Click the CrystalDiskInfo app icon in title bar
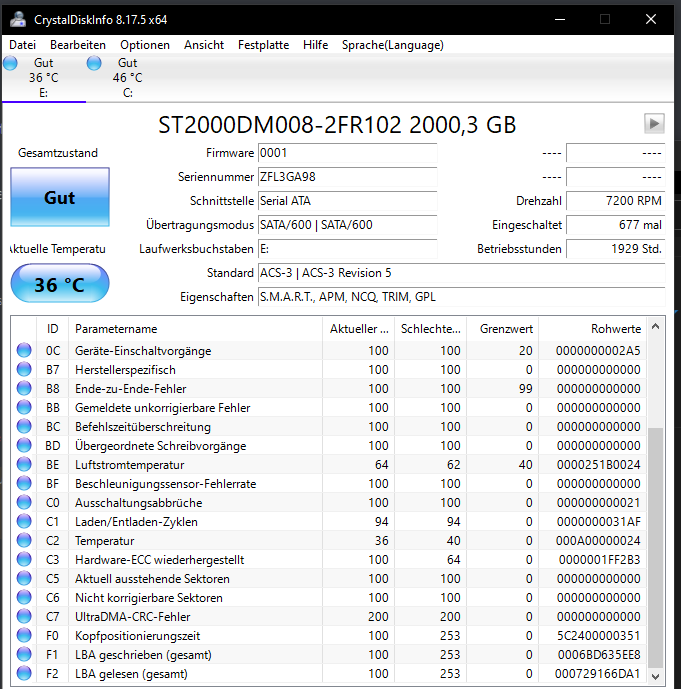Screen dimensions: 681x689 17,19
